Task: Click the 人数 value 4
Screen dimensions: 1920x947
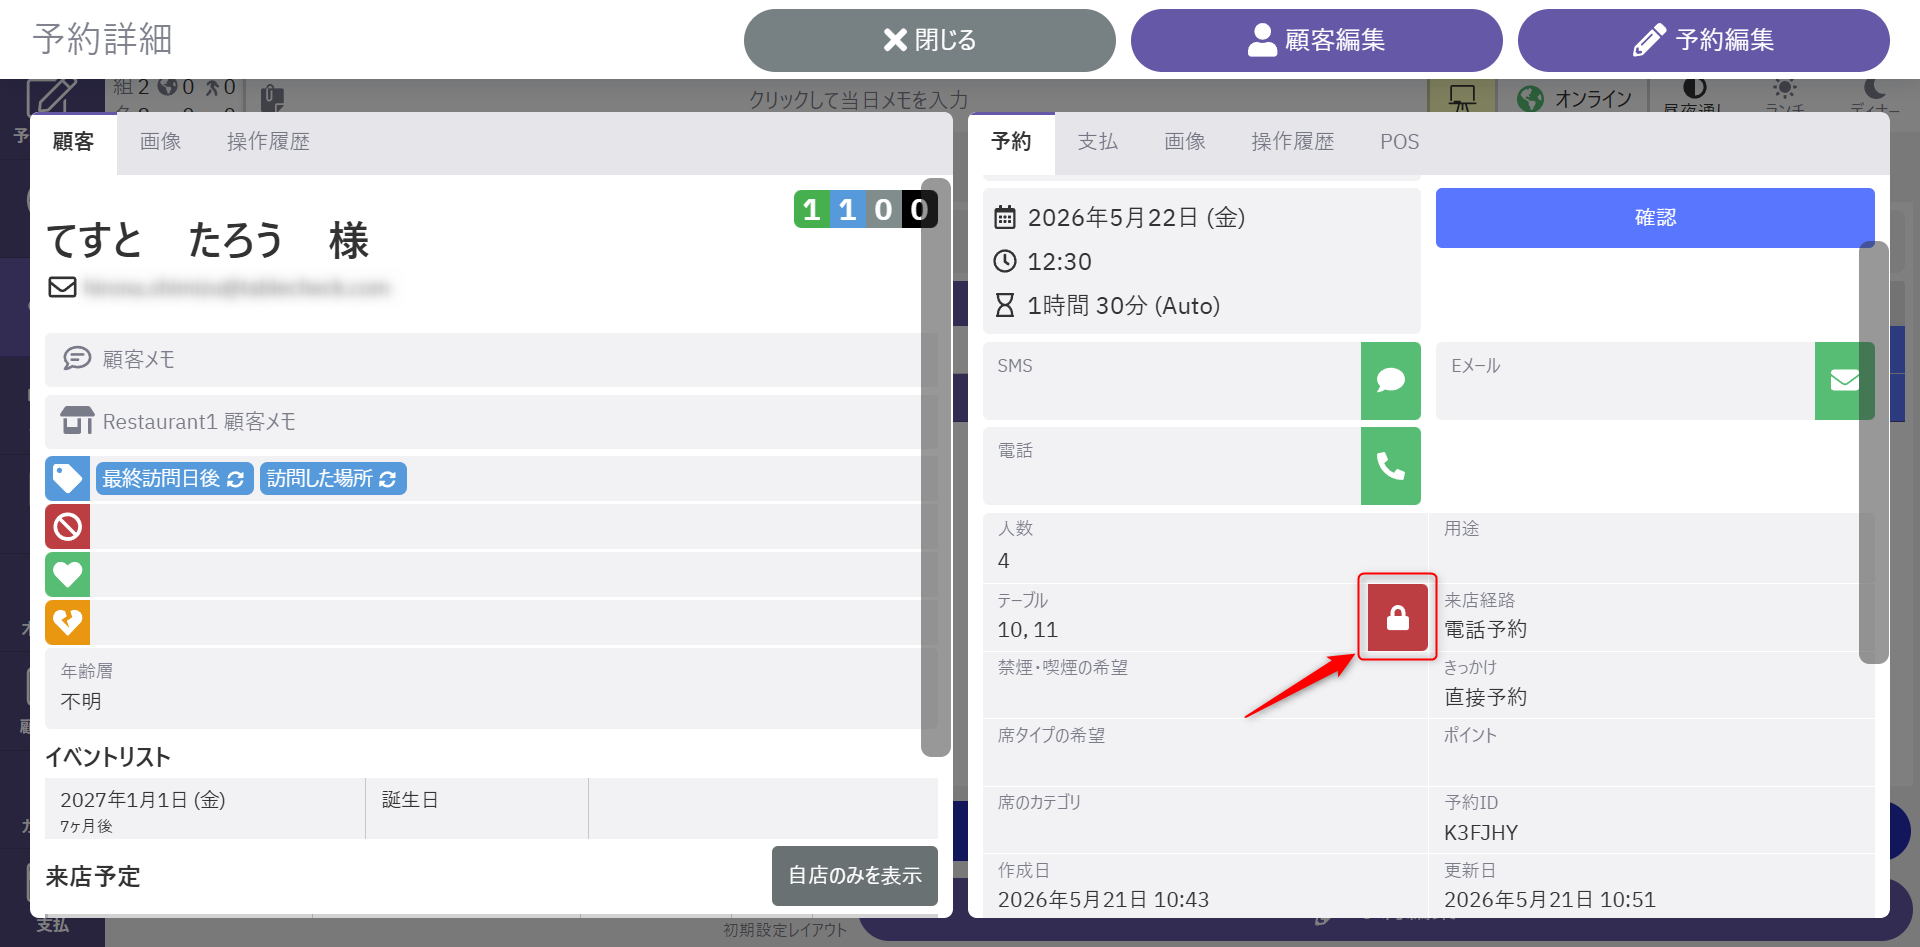Action: point(1003,560)
